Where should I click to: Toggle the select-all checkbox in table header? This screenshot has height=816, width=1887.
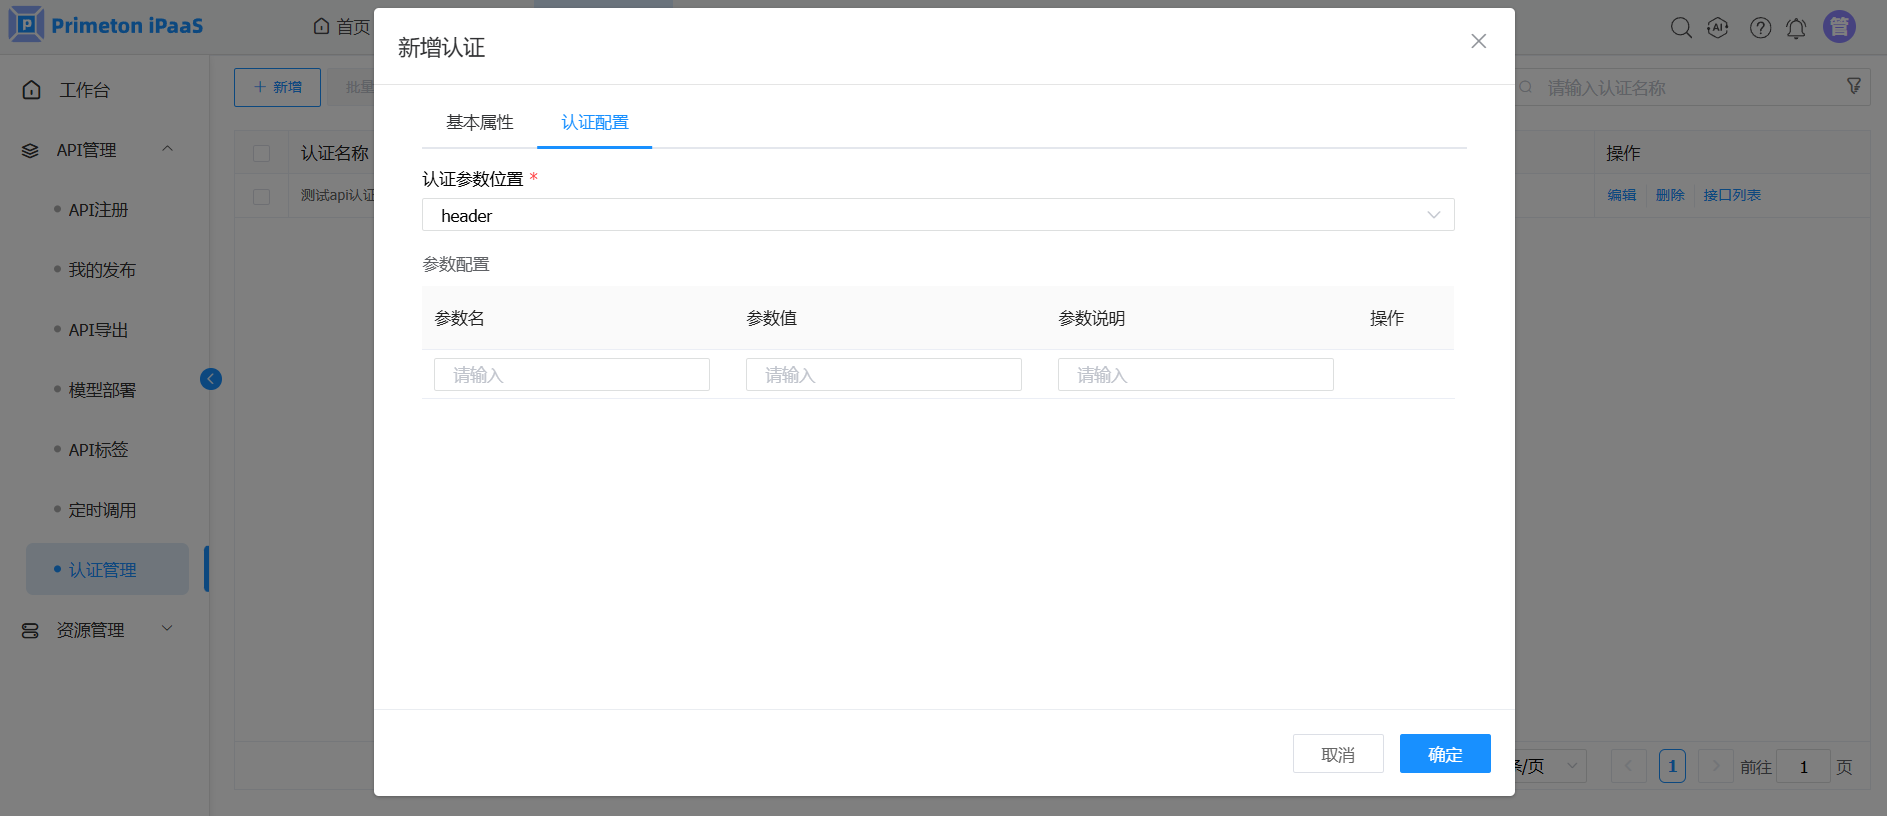tap(262, 153)
